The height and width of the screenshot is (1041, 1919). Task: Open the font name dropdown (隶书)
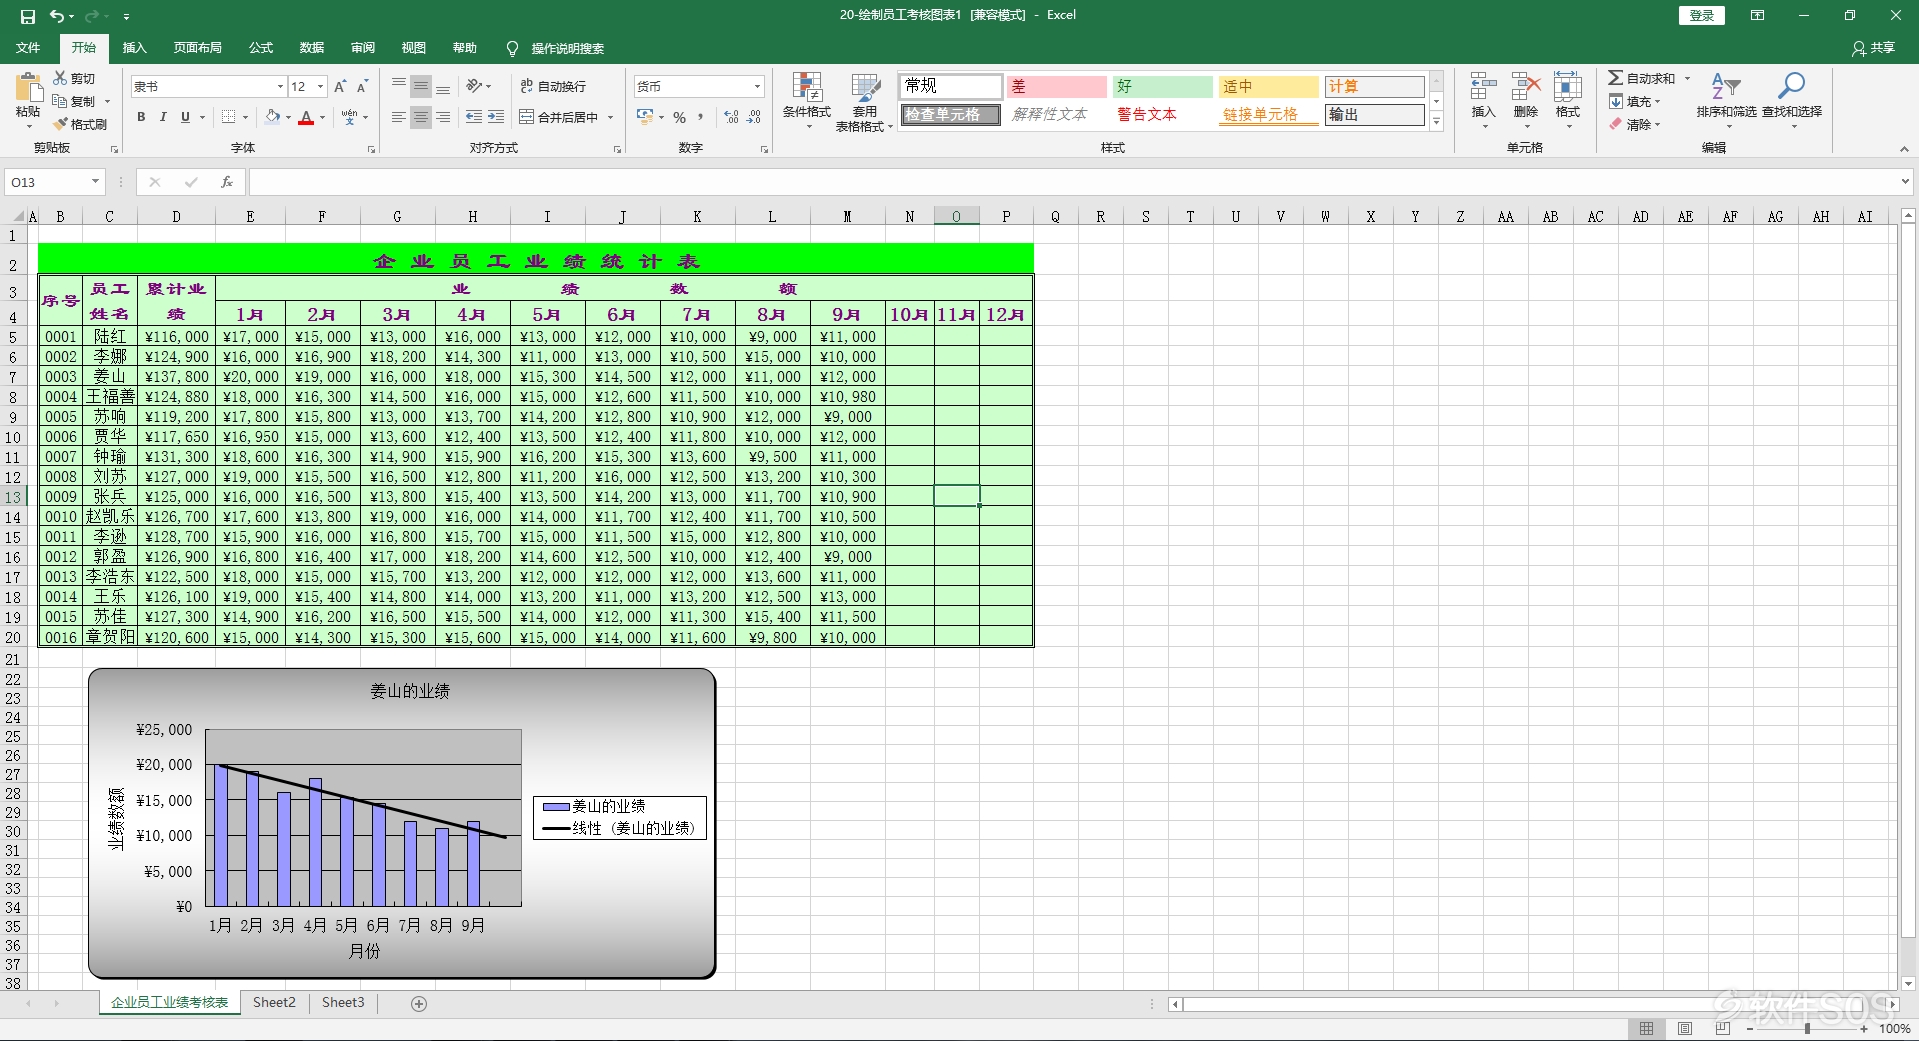280,87
